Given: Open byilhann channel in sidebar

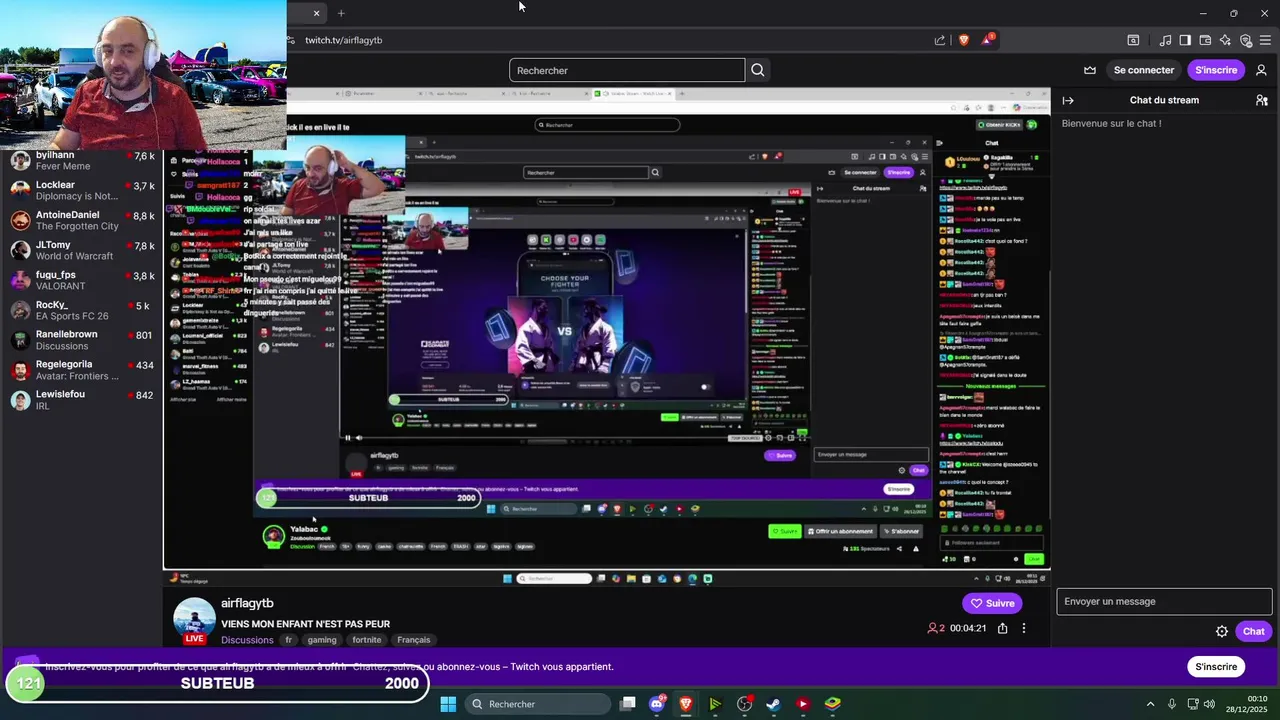Looking at the screenshot, I should (82, 160).
